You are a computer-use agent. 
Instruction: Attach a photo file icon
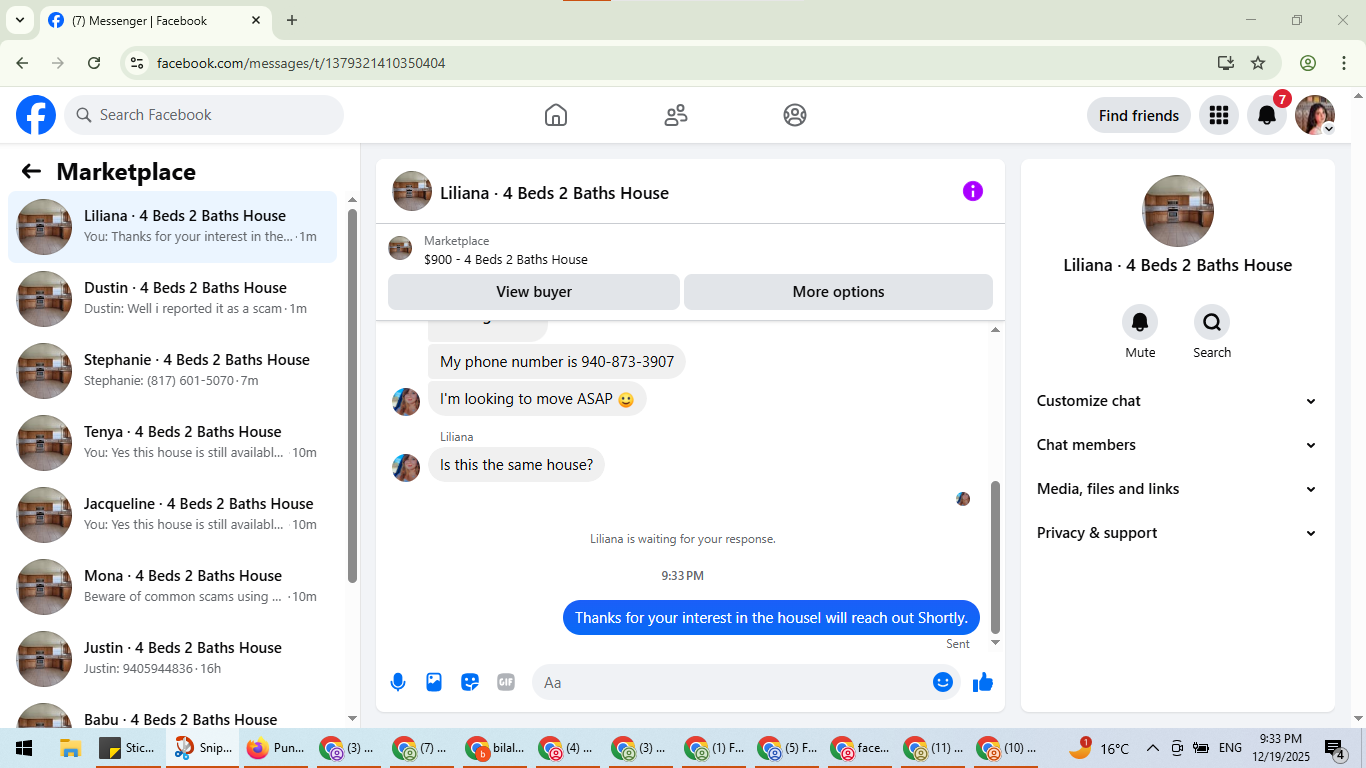point(434,682)
